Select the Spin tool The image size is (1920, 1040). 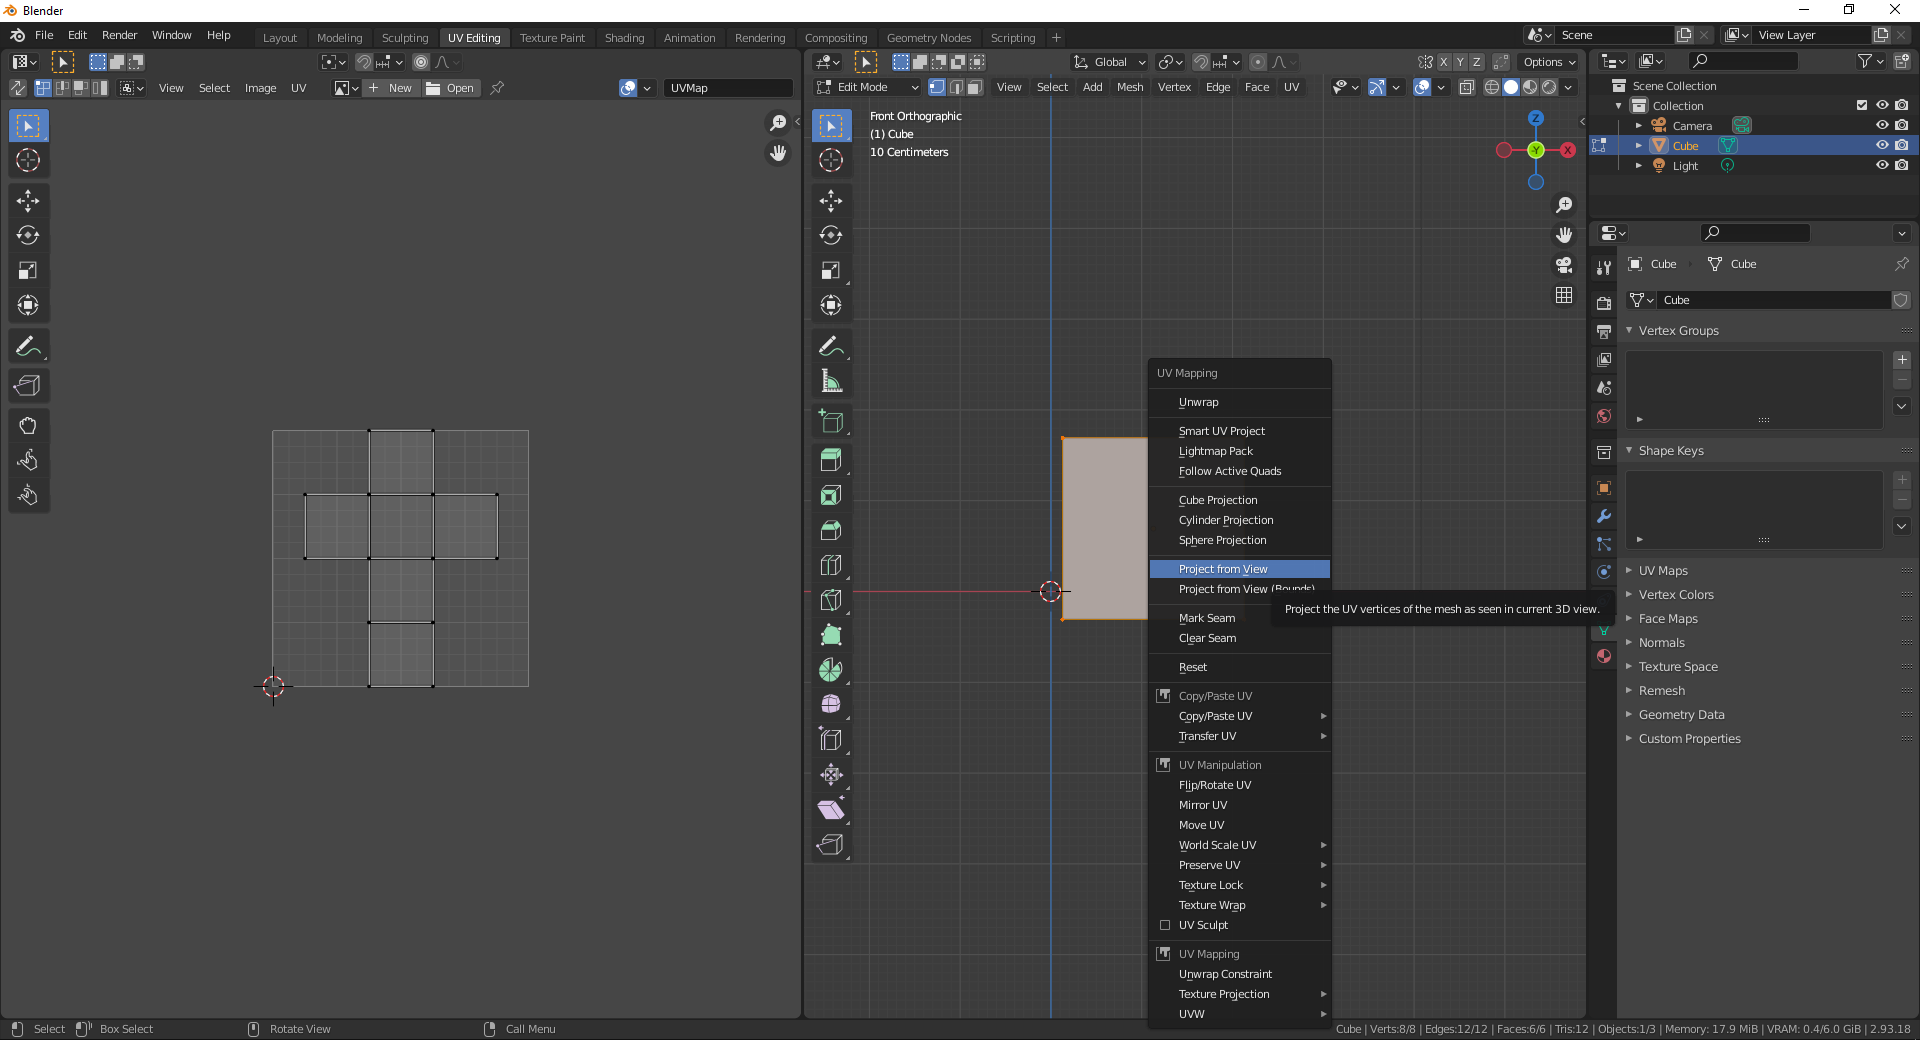(831, 670)
